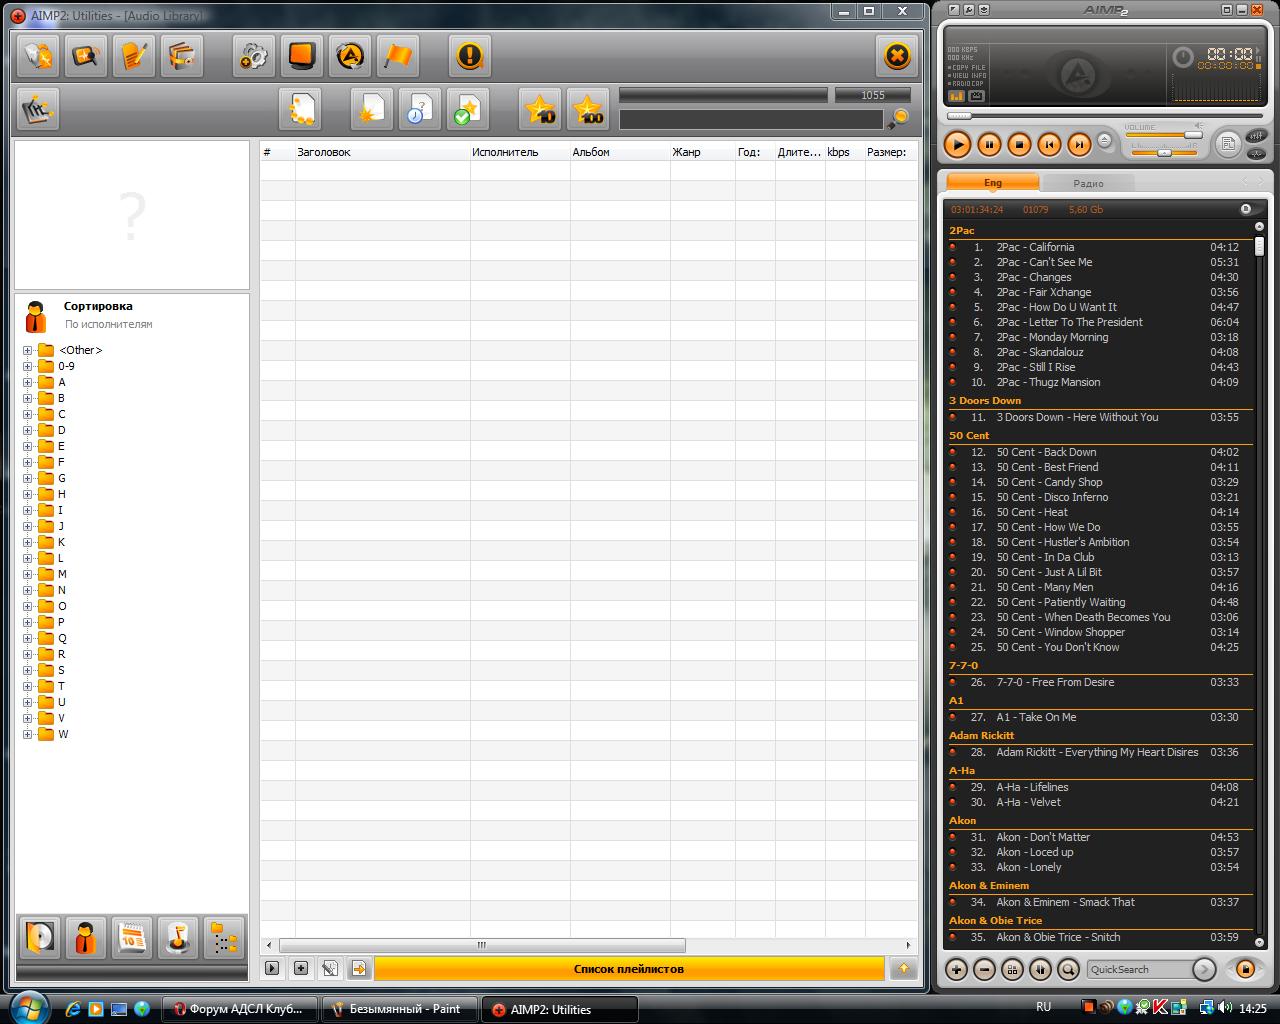Expand the M folder in artist tree

pos(27,574)
